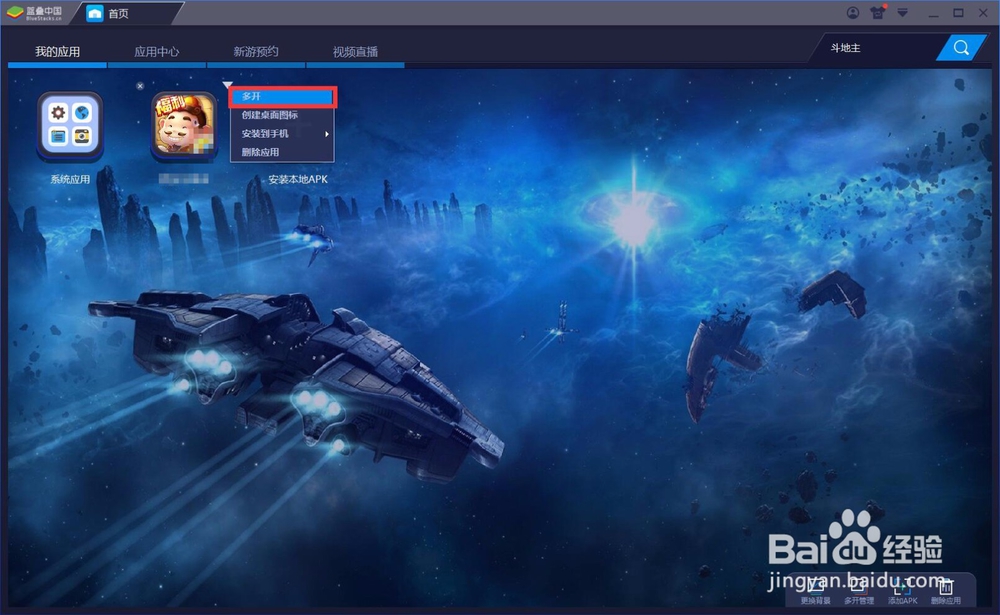Viewport: 1000px width, 615px height.
Task: Open the t-shirt skin icon in title bar
Action: [878, 13]
